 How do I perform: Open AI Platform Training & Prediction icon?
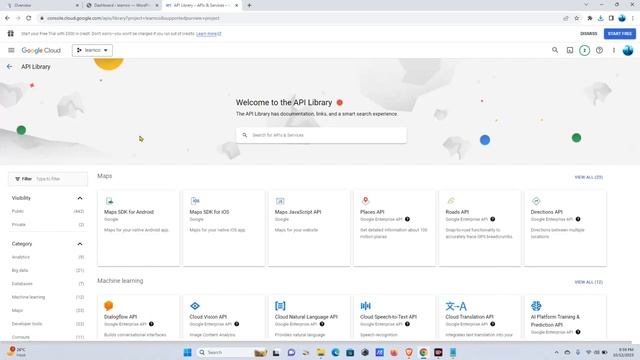536,306
